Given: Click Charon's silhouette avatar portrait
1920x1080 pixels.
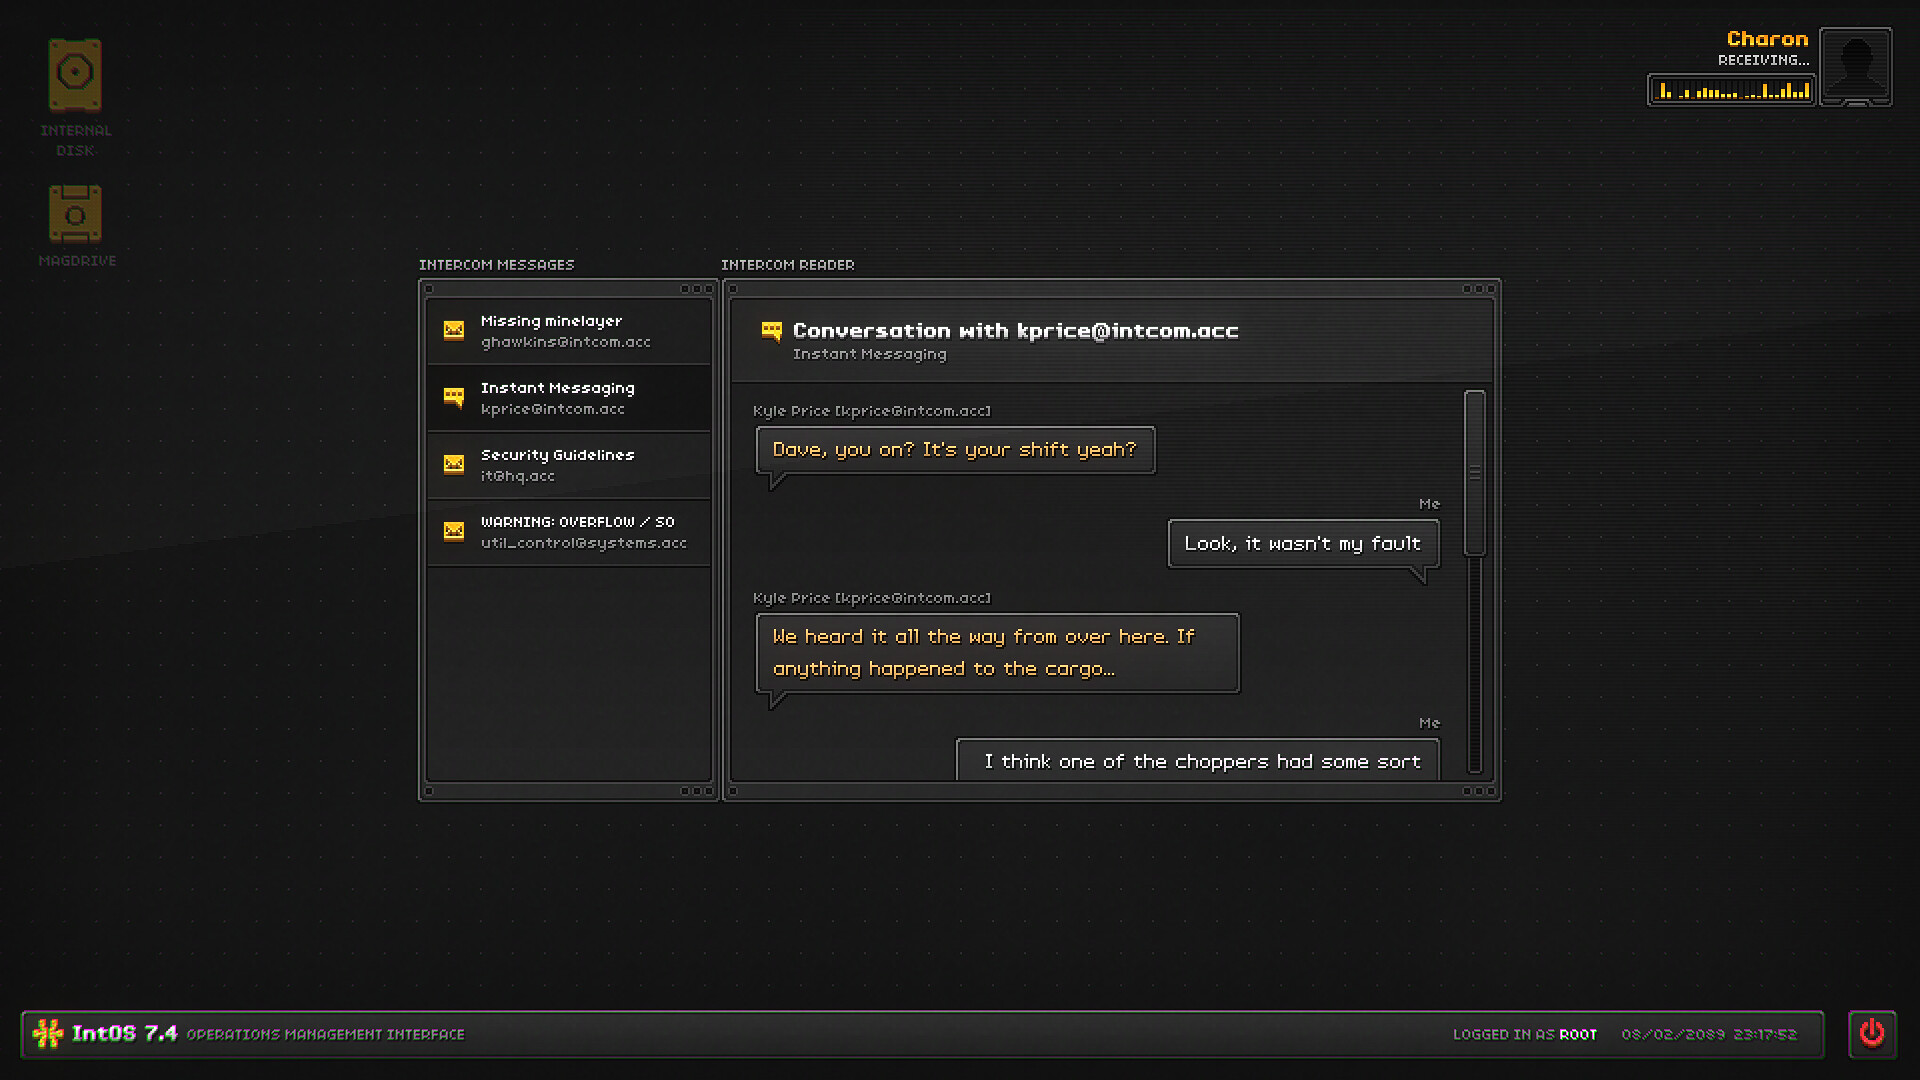Looking at the screenshot, I should tap(1855, 65).
